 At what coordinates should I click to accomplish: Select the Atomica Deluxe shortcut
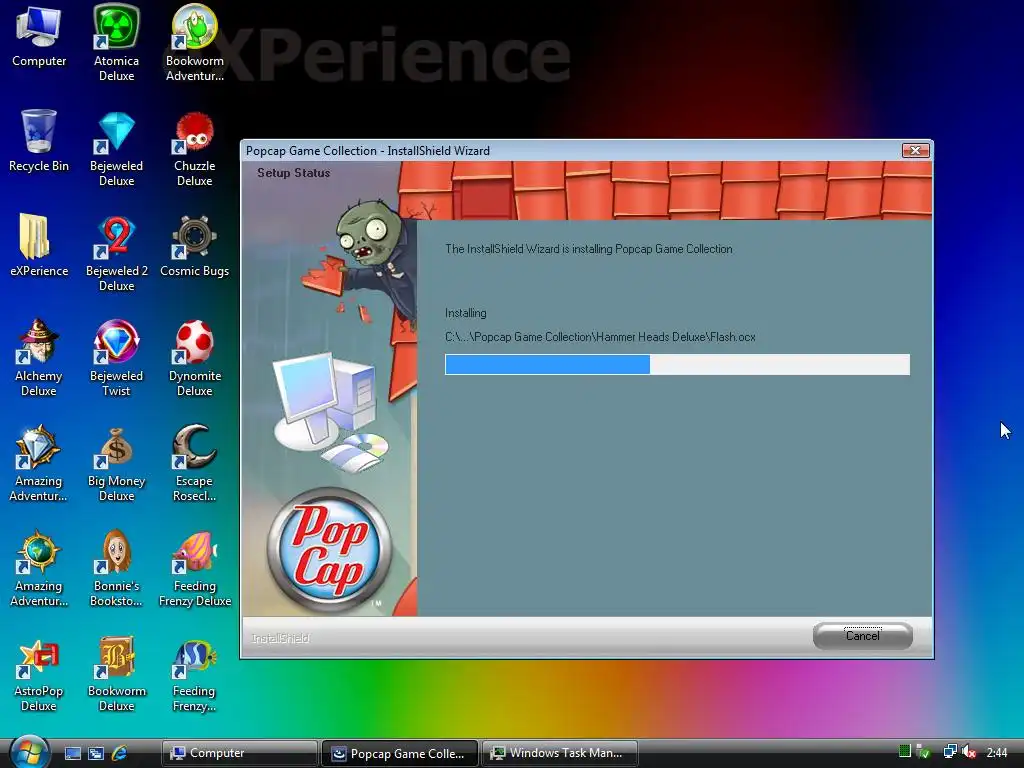pyautogui.click(x=116, y=42)
